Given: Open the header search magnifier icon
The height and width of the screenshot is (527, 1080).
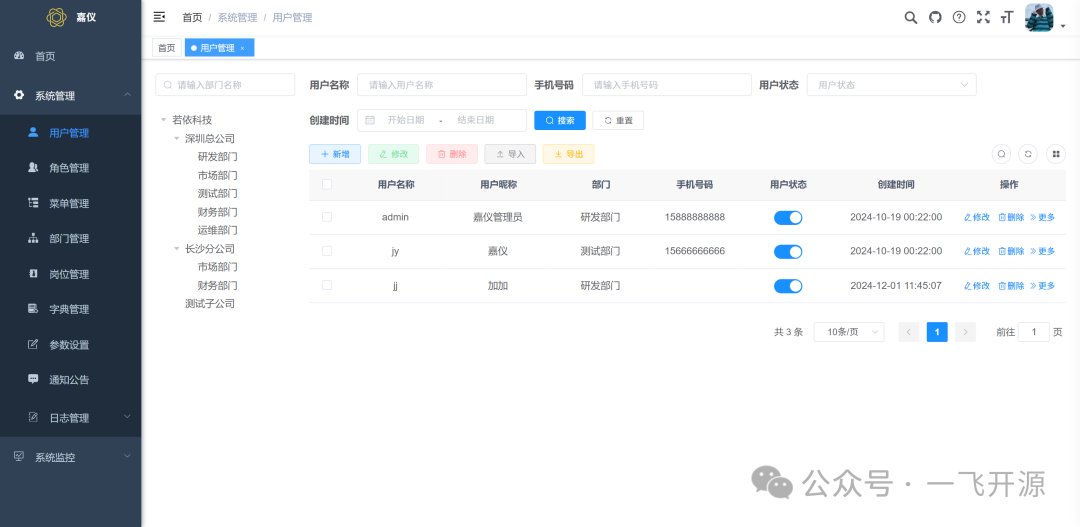Looking at the screenshot, I should coord(911,18).
